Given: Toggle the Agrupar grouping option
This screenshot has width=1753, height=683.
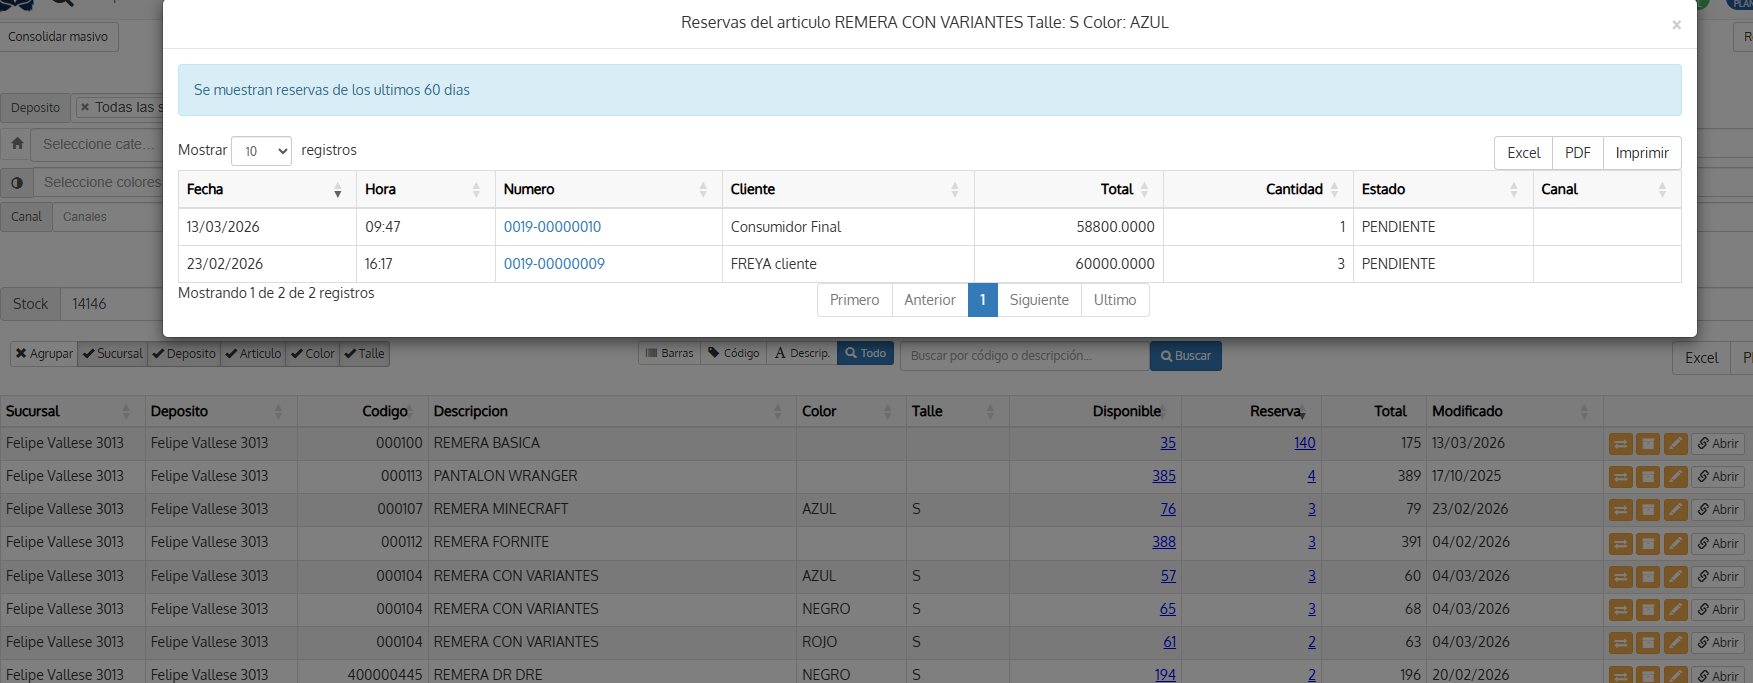Looking at the screenshot, I should point(44,354).
